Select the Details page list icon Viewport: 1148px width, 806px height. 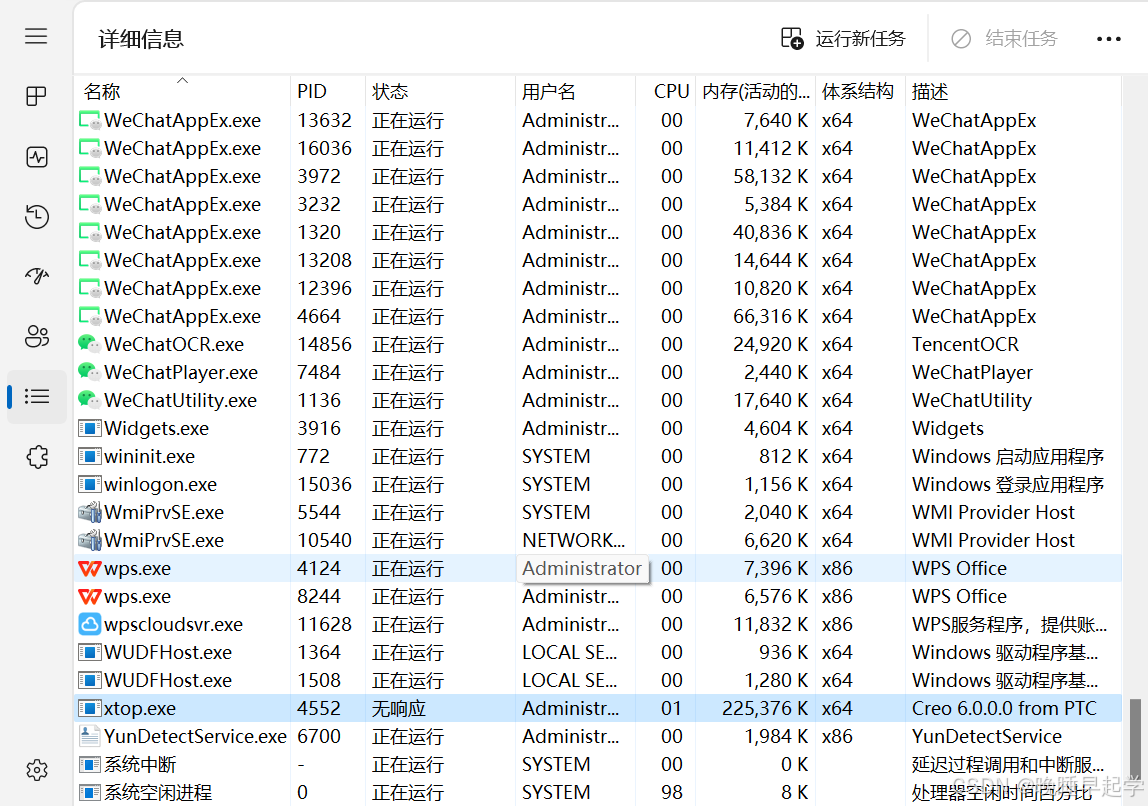coord(37,396)
